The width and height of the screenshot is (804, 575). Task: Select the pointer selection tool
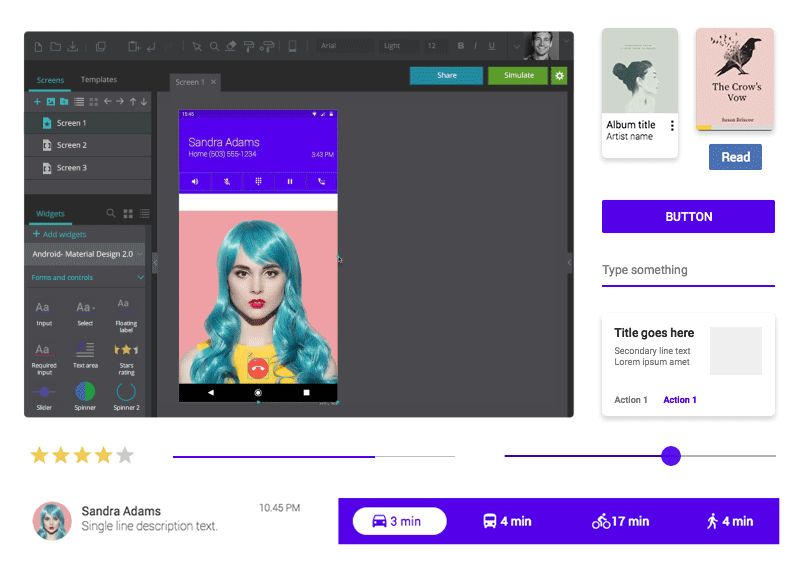click(197, 47)
